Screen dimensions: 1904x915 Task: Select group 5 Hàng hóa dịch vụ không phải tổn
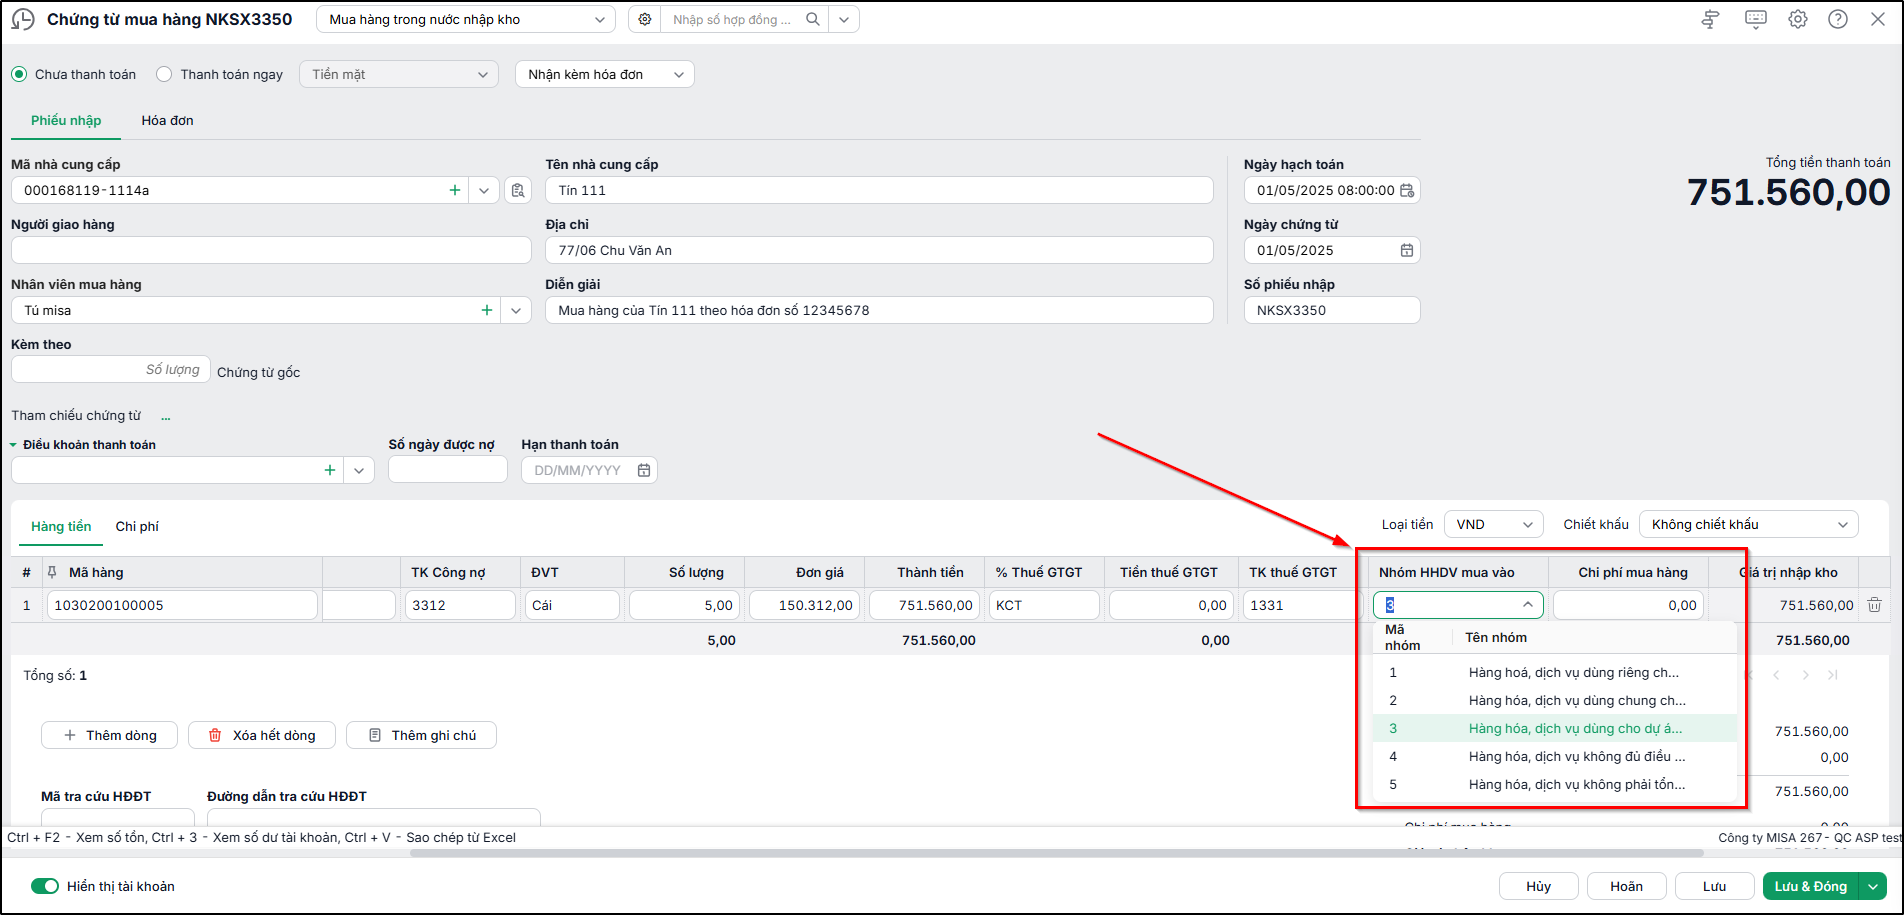(1554, 784)
